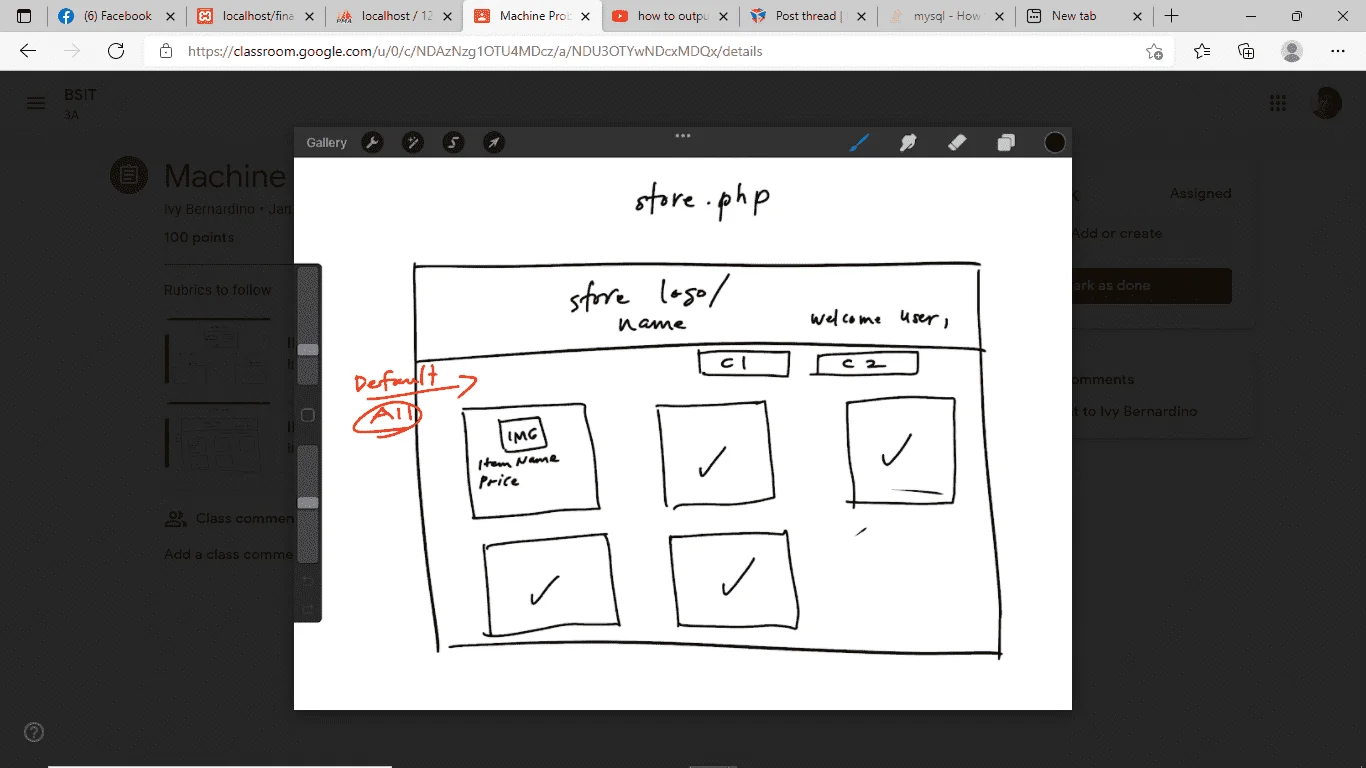Click the black color swatch circle
1366x768 pixels.
1055,143
